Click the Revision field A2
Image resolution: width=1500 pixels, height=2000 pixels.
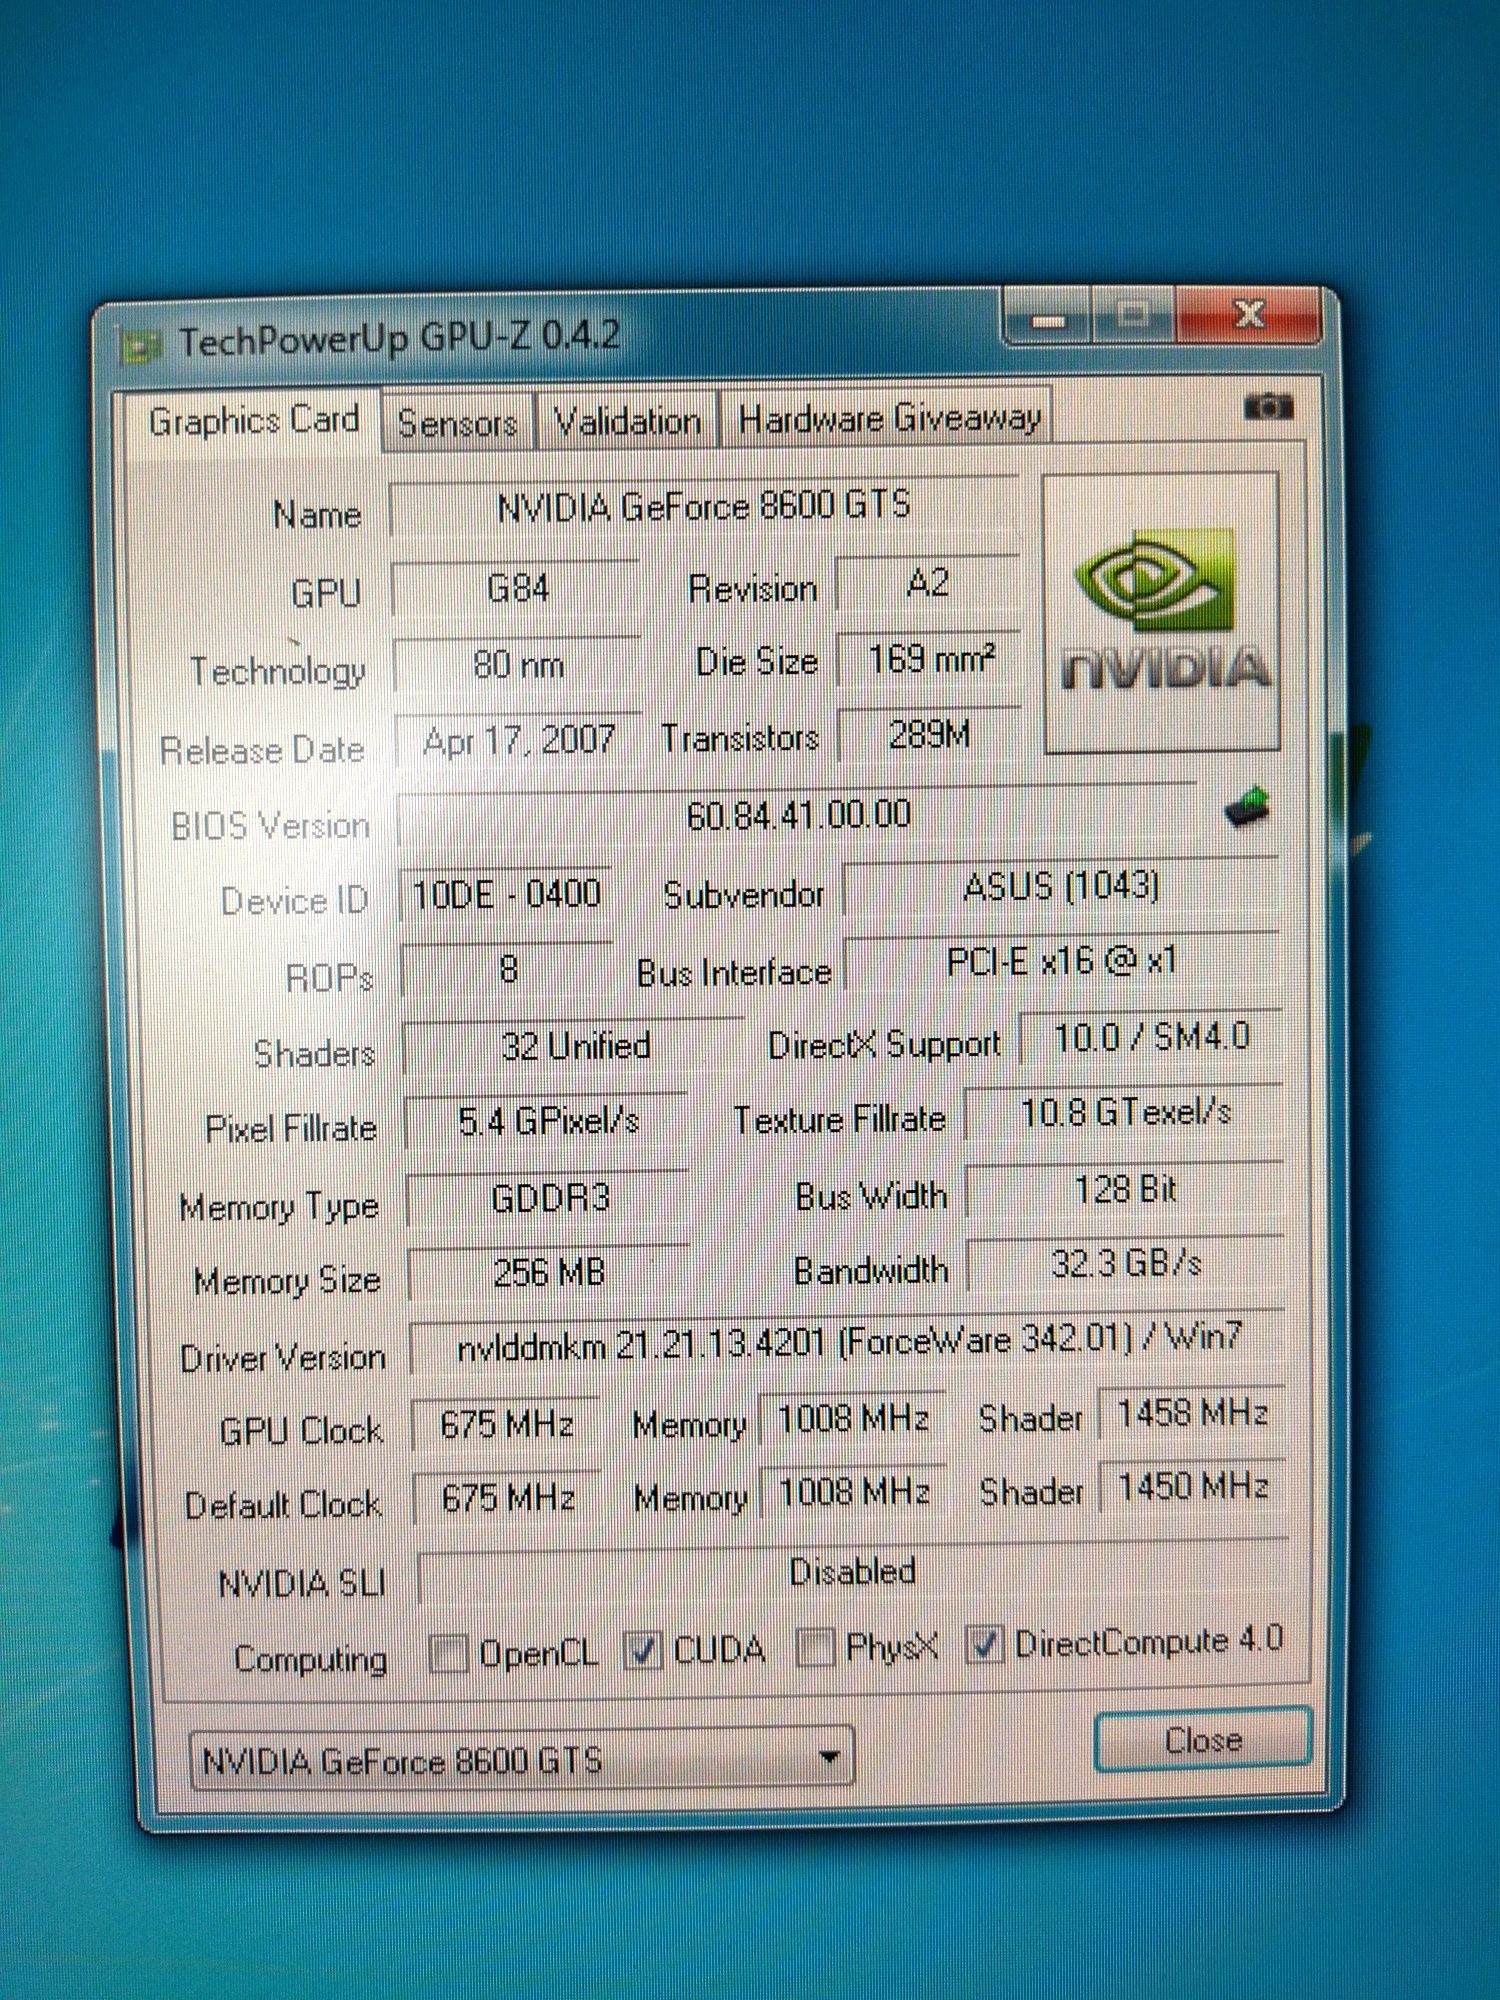pos(927,583)
